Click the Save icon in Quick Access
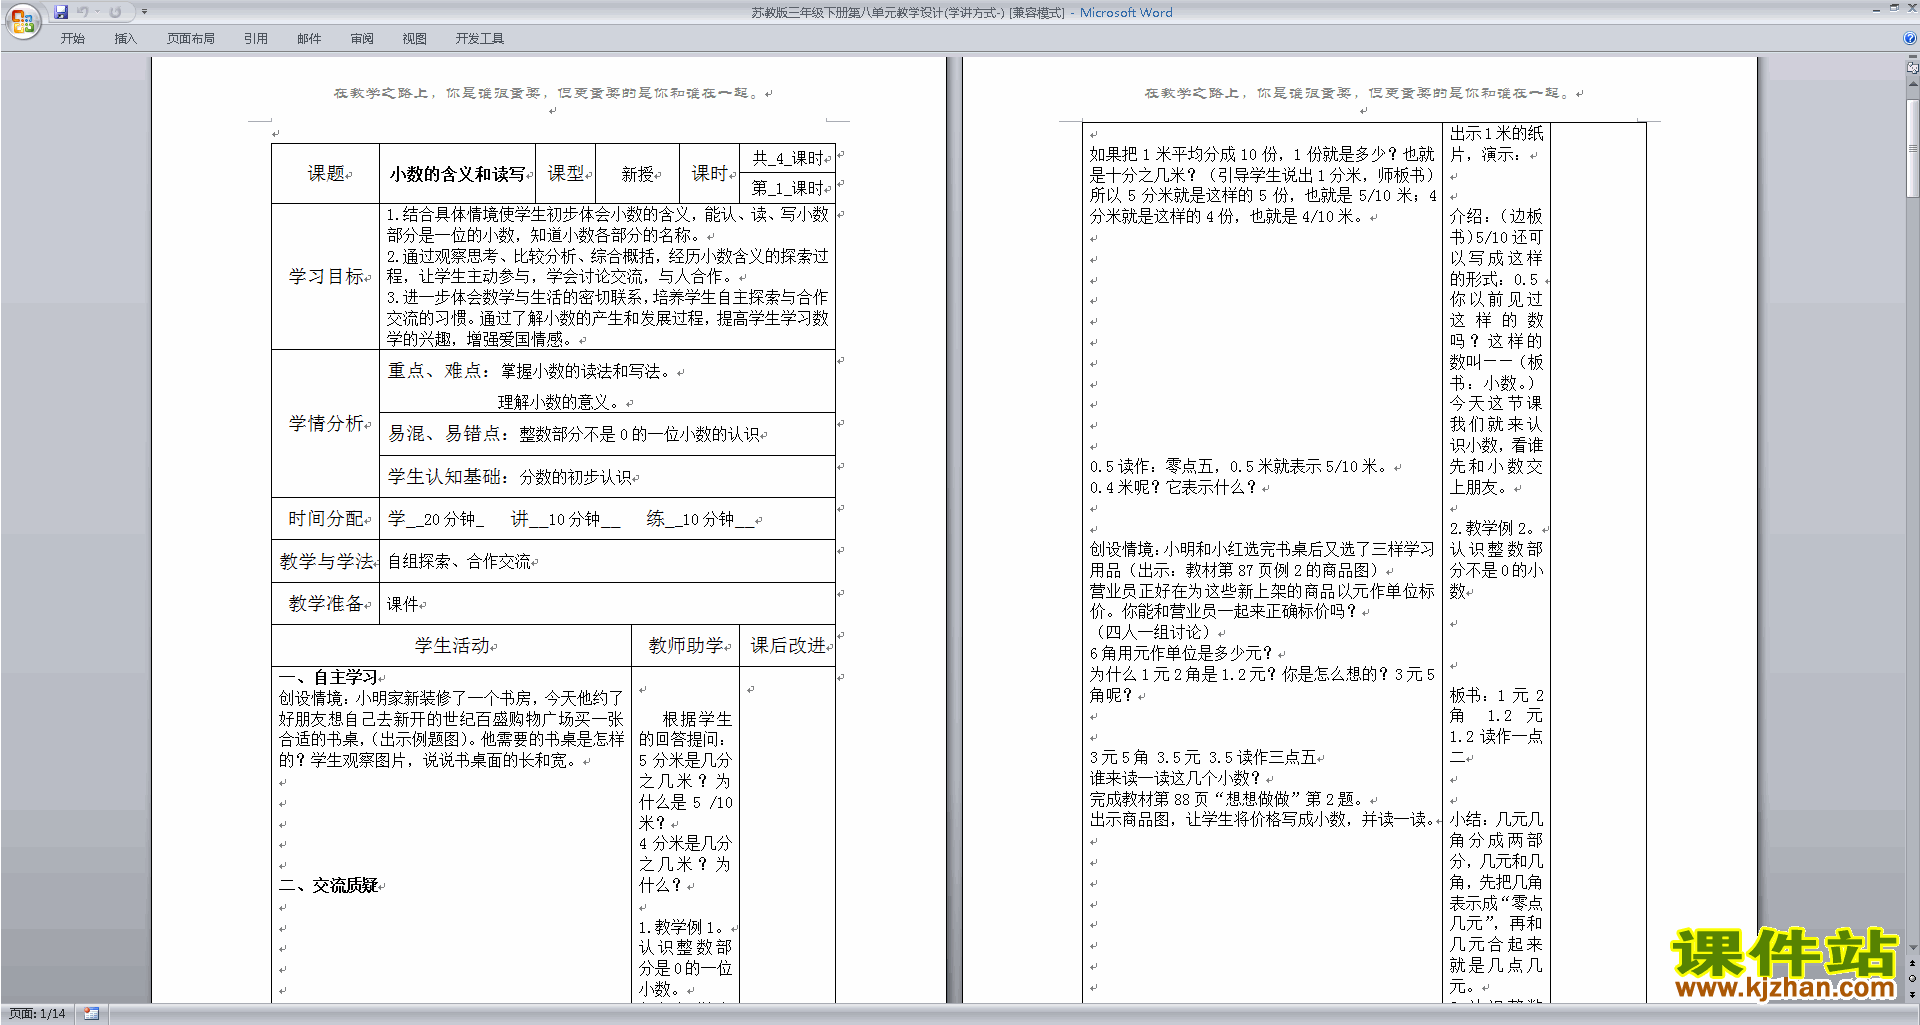Screen dimensions: 1920x1025 point(61,12)
